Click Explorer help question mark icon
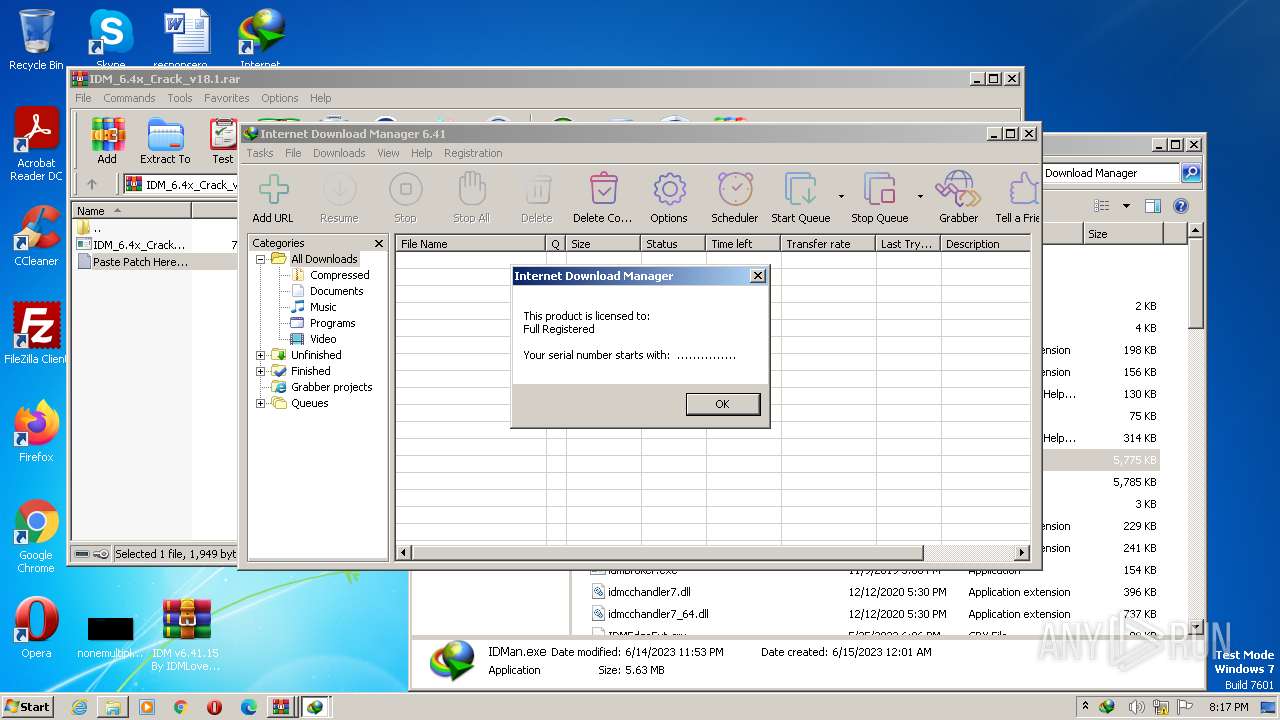Image resolution: width=1280 pixels, height=720 pixels. click(x=1181, y=206)
